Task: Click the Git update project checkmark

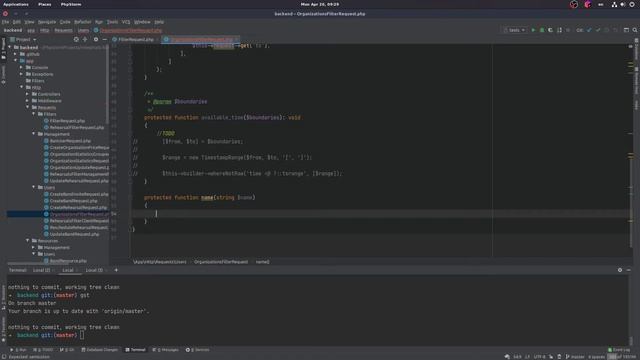Action: click(589, 30)
